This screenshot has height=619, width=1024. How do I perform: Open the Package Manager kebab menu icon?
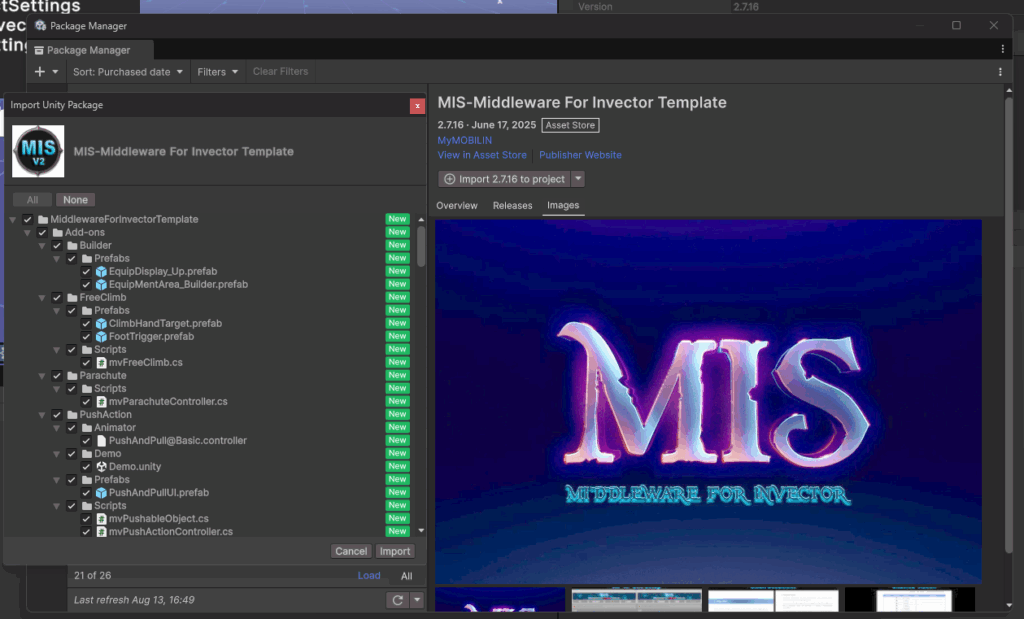[1003, 49]
